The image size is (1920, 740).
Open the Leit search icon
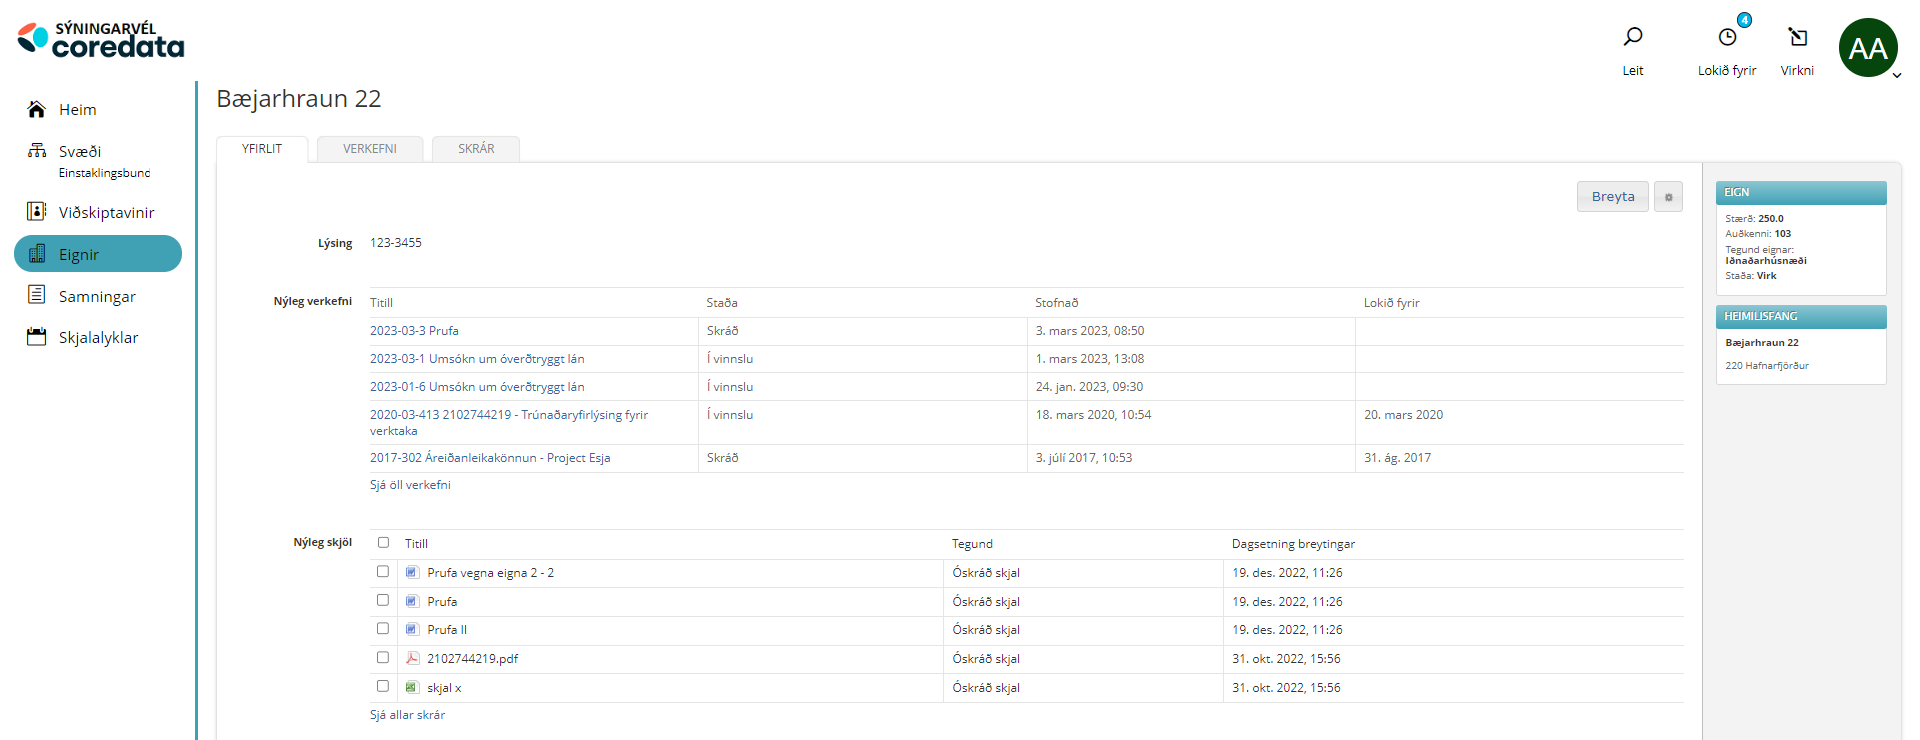click(1632, 38)
